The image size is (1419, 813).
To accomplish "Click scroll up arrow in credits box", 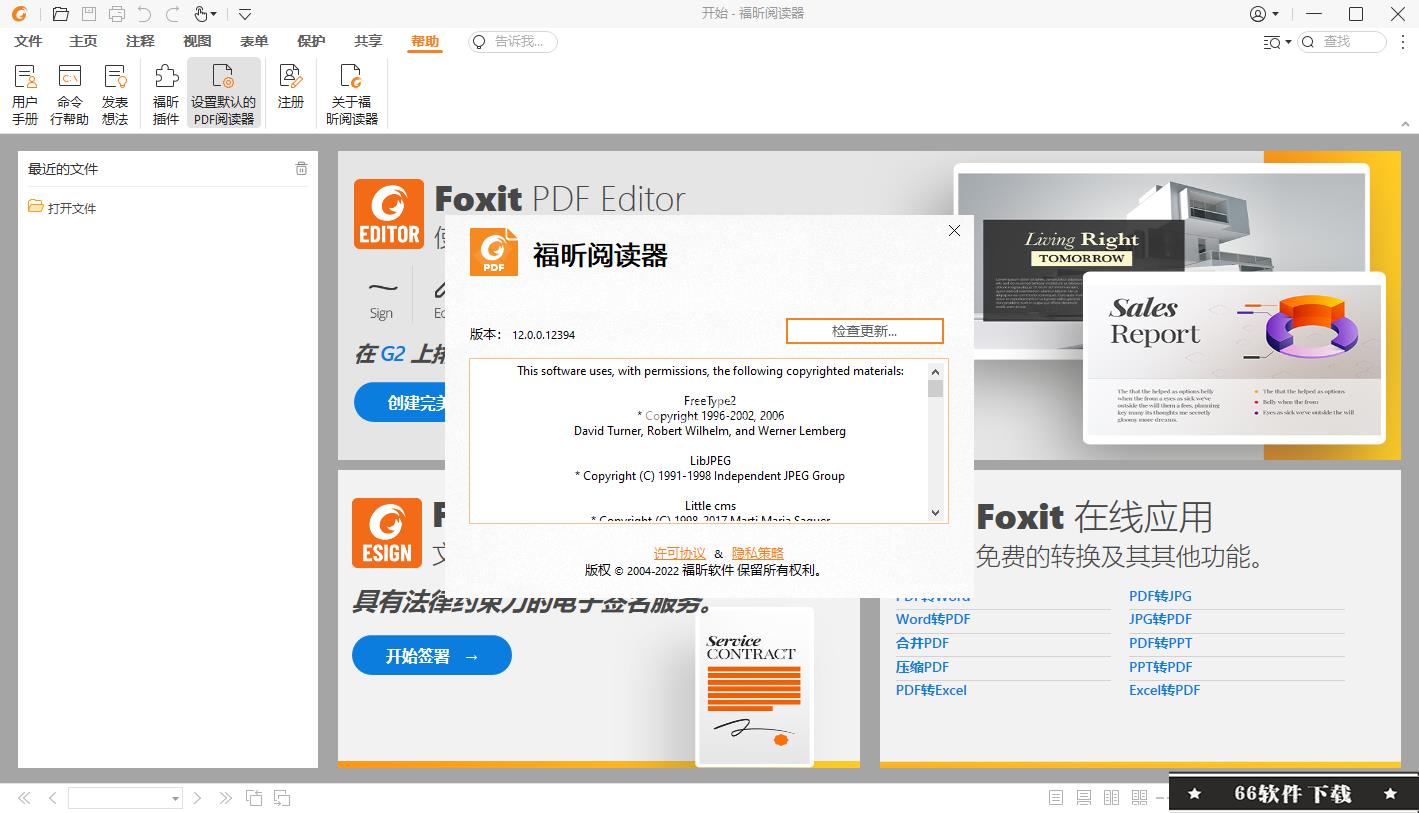I will point(936,370).
